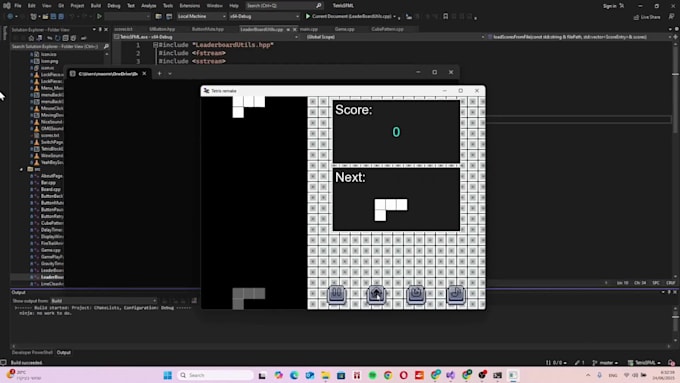
Task: Open the Help menu
Action: click(x=234, y=6)
